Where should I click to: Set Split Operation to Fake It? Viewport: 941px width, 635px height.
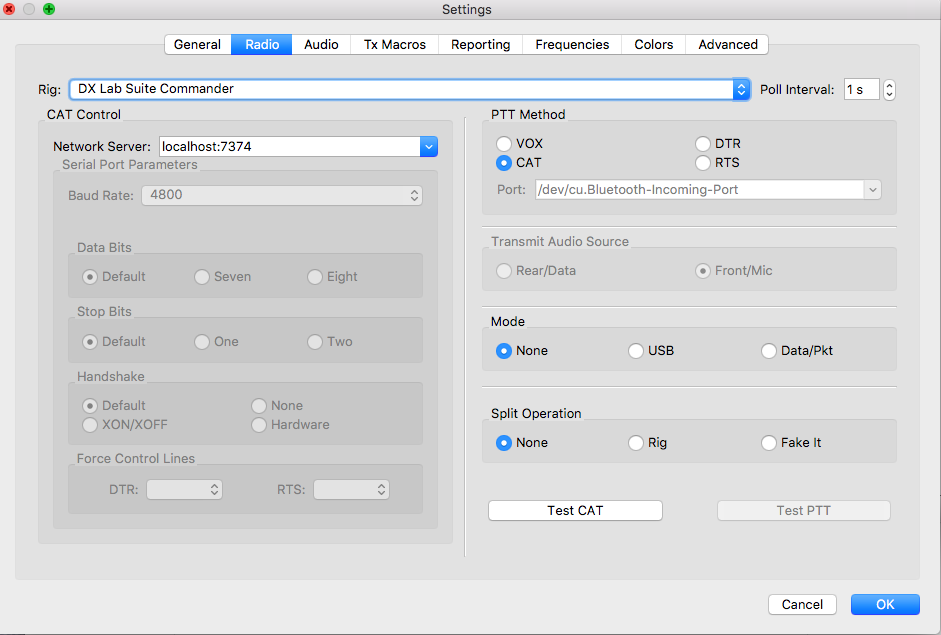(791, 443)
